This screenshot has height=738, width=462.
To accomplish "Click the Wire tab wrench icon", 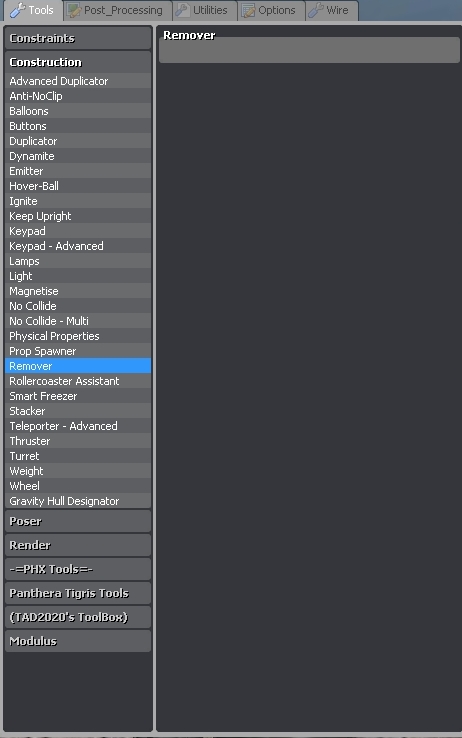I will 316,10.
